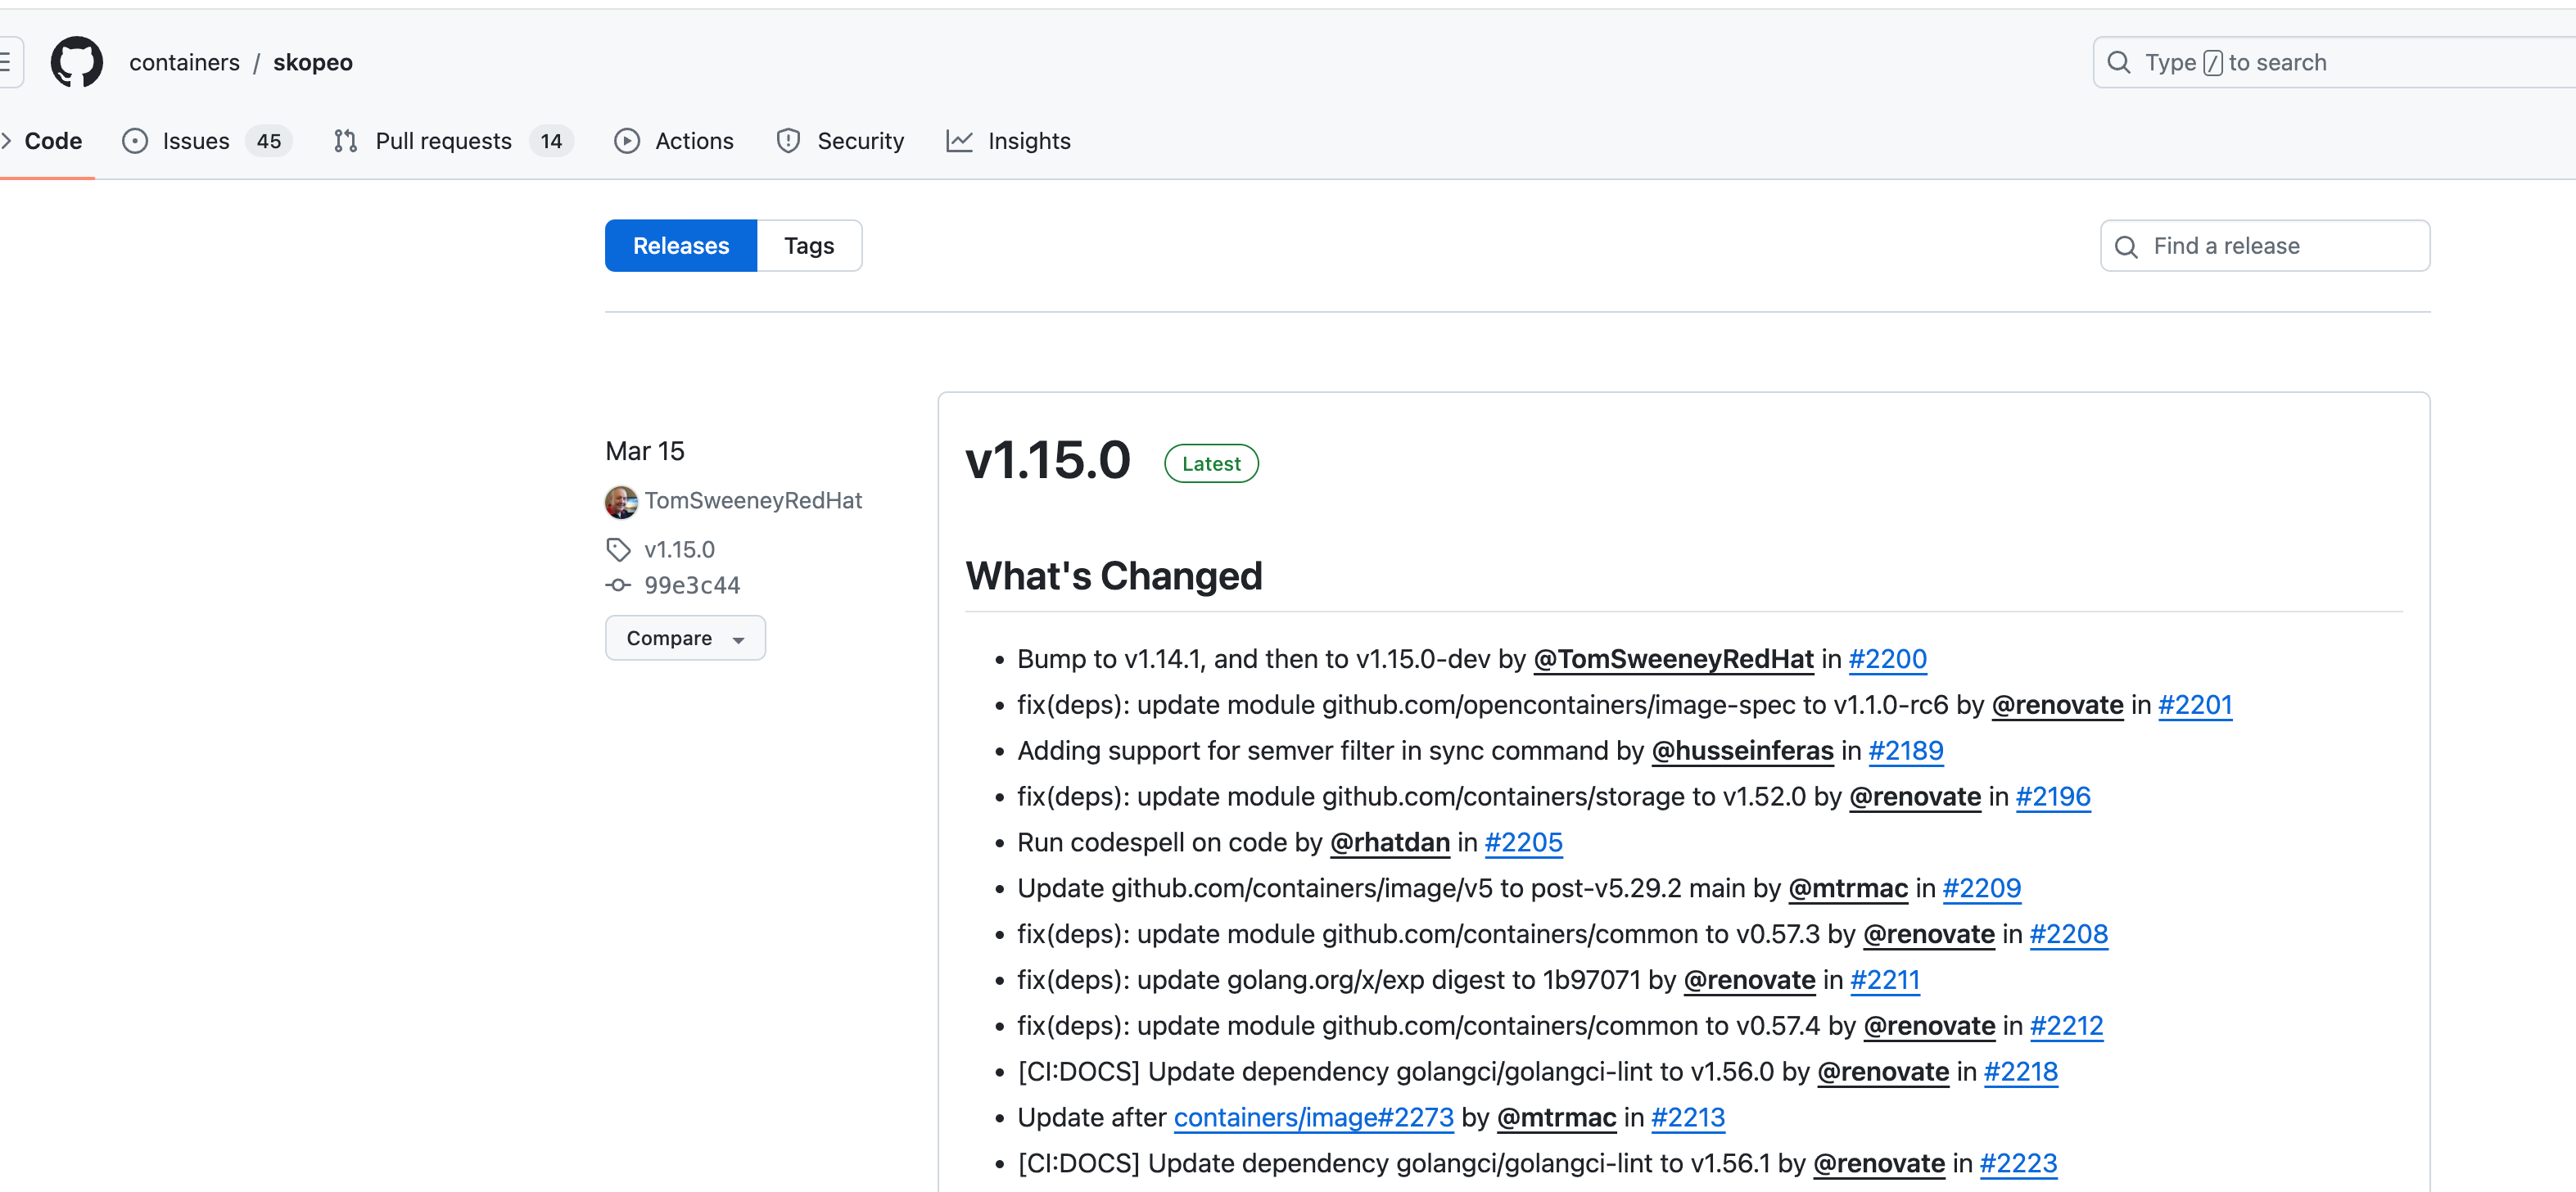The image size is (2576, 1192).
Task: Click the tag icon beside v1.15.0
Action: coord(618,549)
